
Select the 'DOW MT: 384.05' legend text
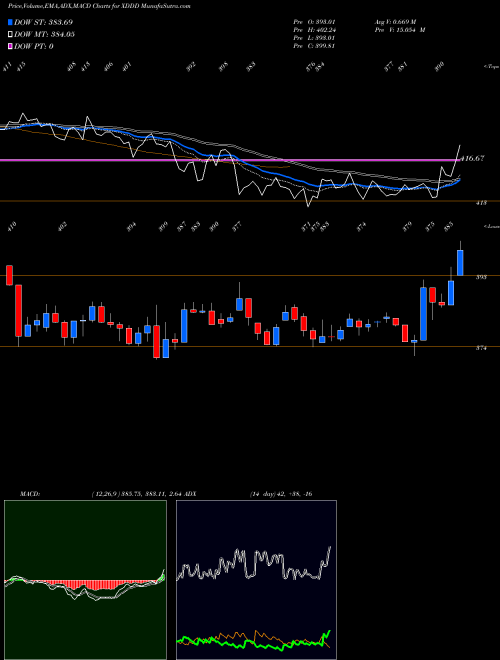(44, 35)
